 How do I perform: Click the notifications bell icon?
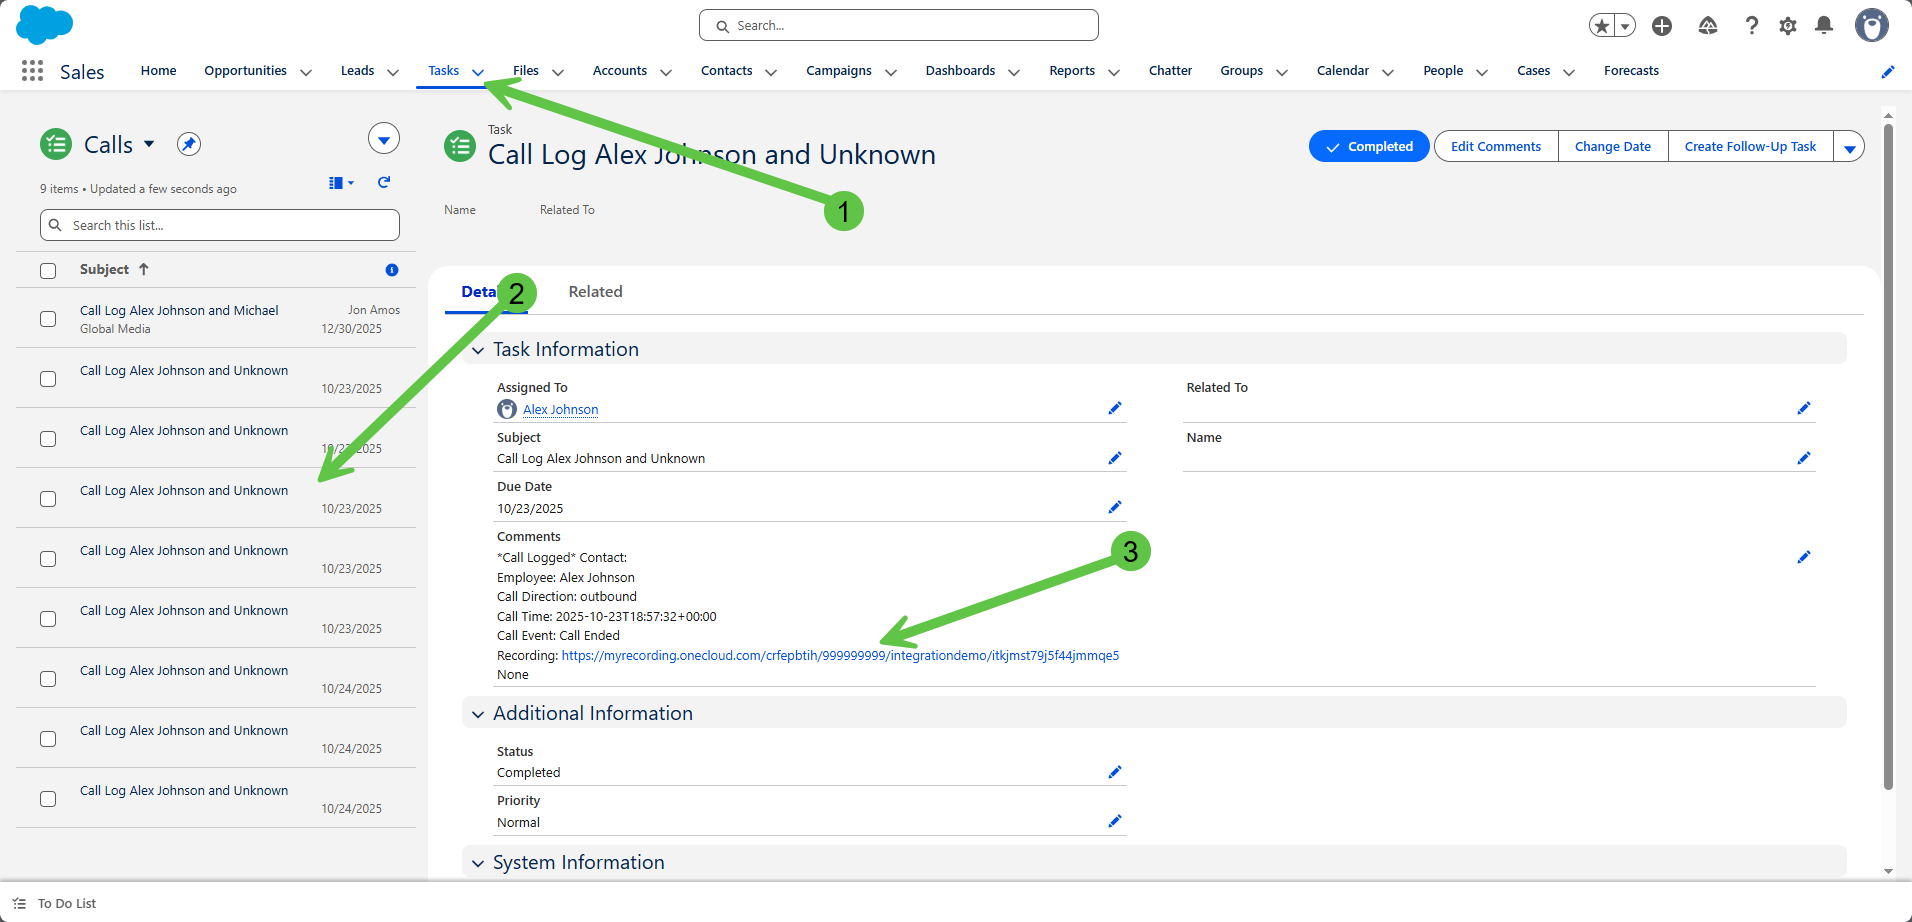click(x=1824, y=26)
